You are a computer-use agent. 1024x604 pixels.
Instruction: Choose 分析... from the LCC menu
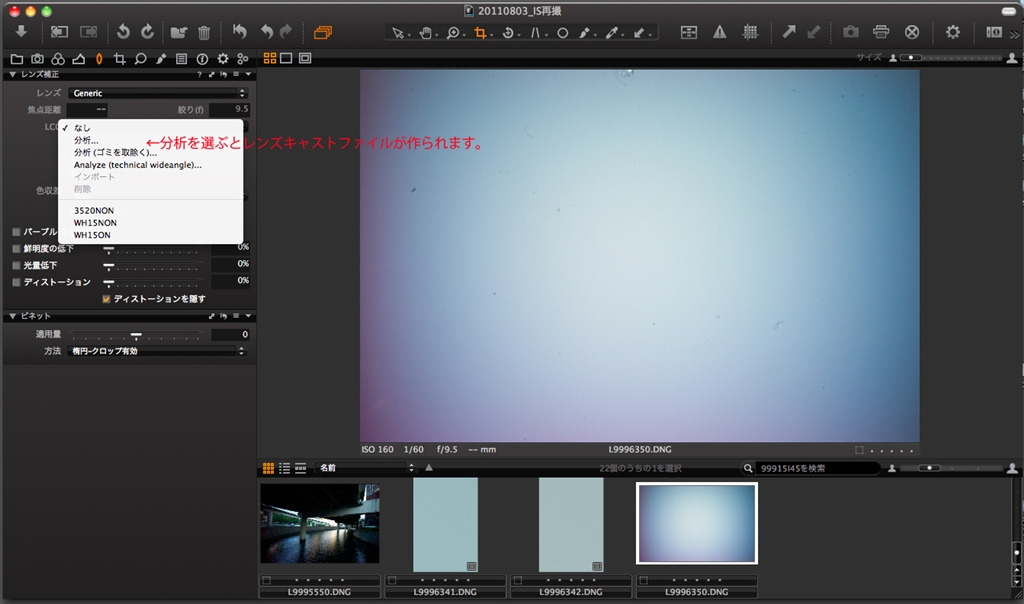click(86, 141)
